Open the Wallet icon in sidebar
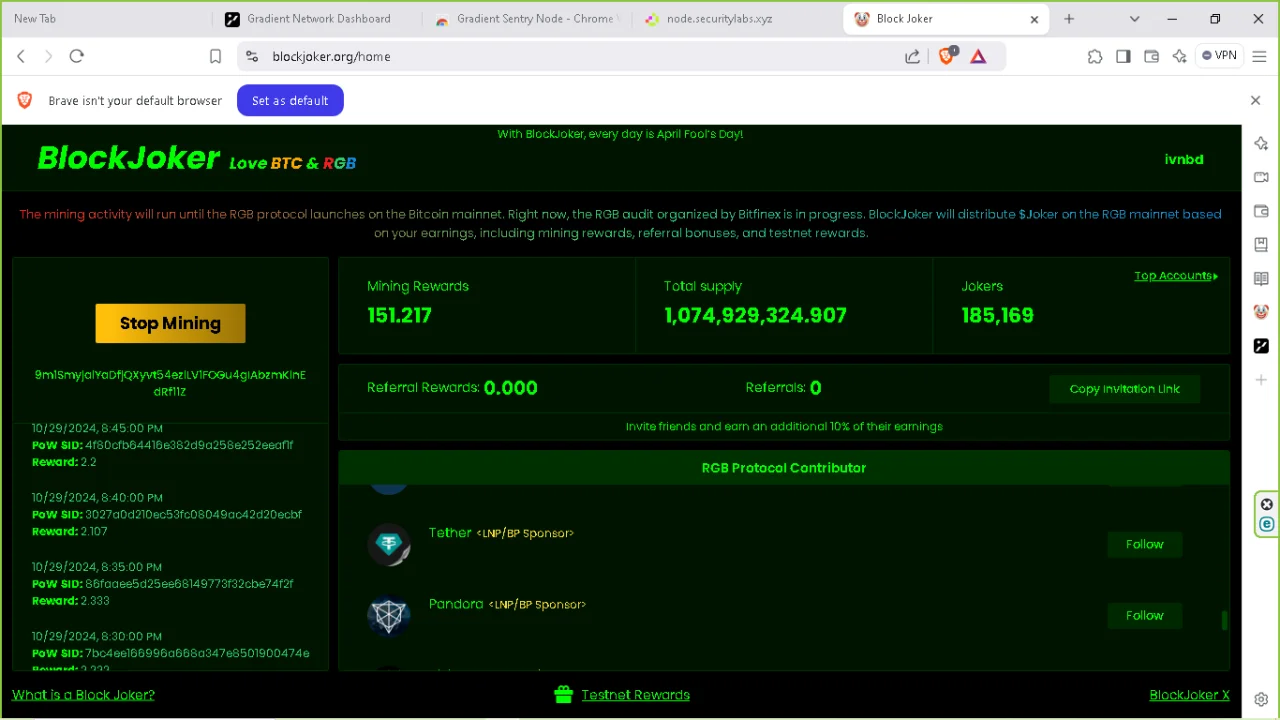1280x720 pixels. coord(1261,211)
